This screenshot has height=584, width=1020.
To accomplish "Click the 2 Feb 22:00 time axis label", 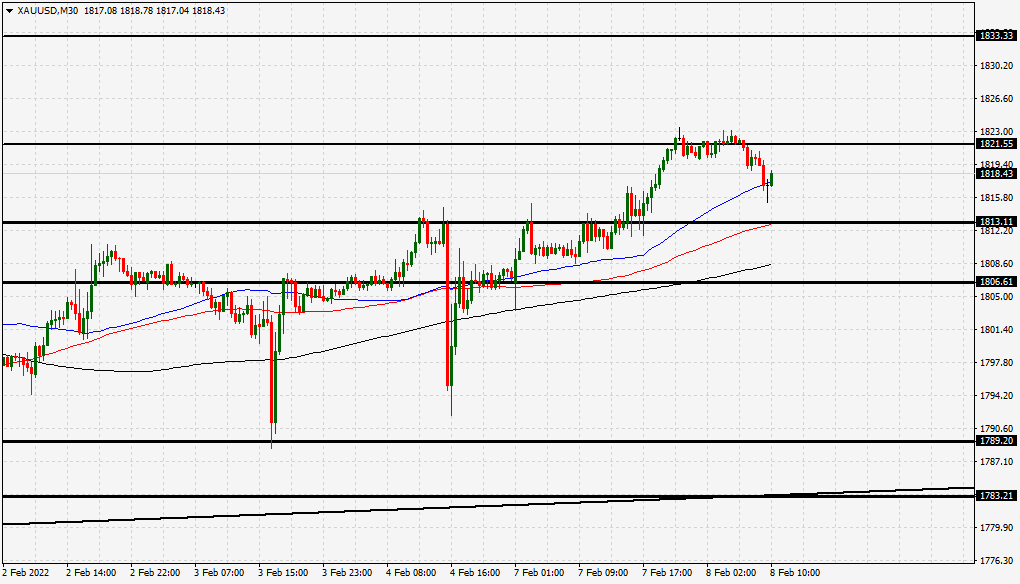I will pyautogui.click(x=155, y=573).
